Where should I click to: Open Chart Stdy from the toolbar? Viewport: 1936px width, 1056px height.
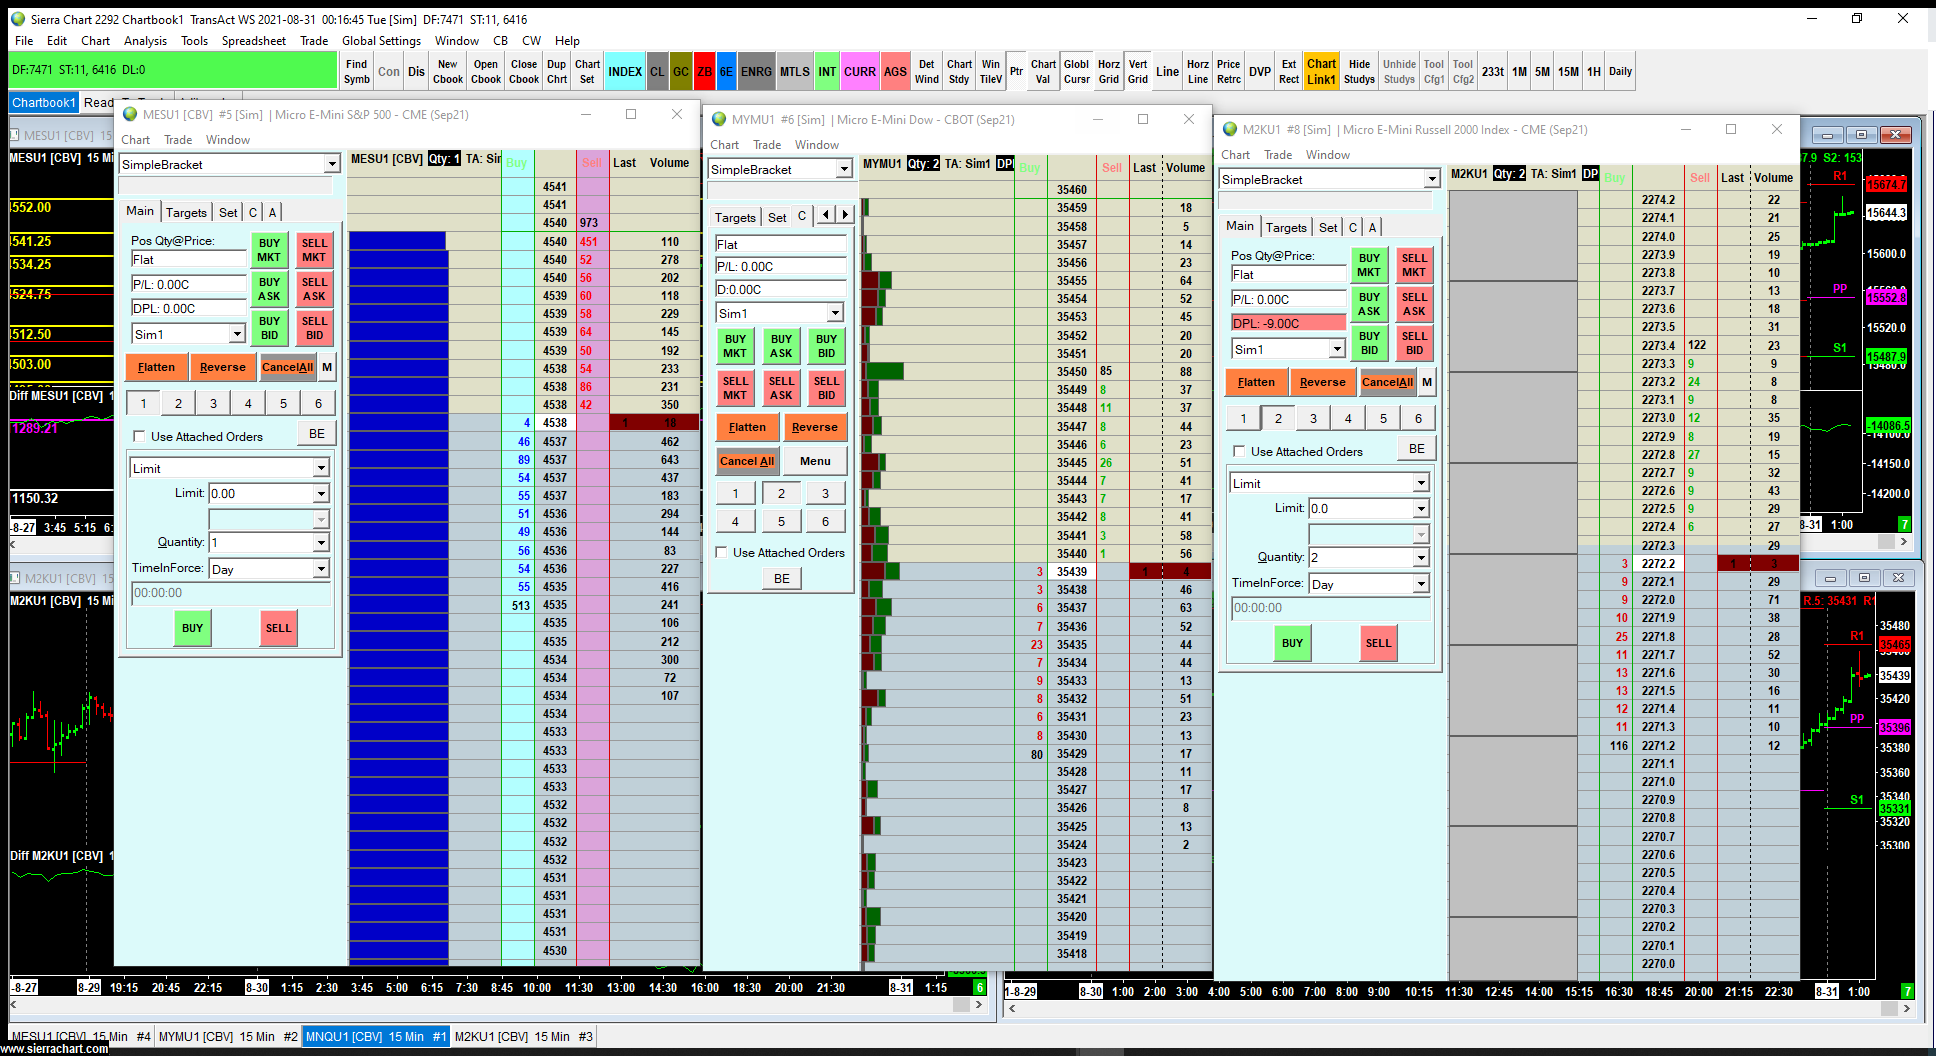pyautogui.click(x=959, y=71)
